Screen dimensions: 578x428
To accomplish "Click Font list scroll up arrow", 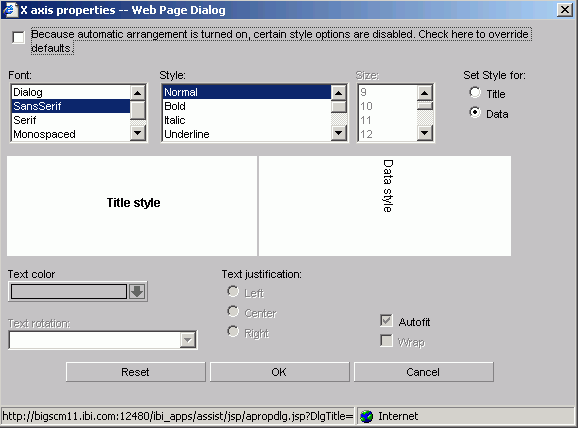I will click(x=138, y=93).
